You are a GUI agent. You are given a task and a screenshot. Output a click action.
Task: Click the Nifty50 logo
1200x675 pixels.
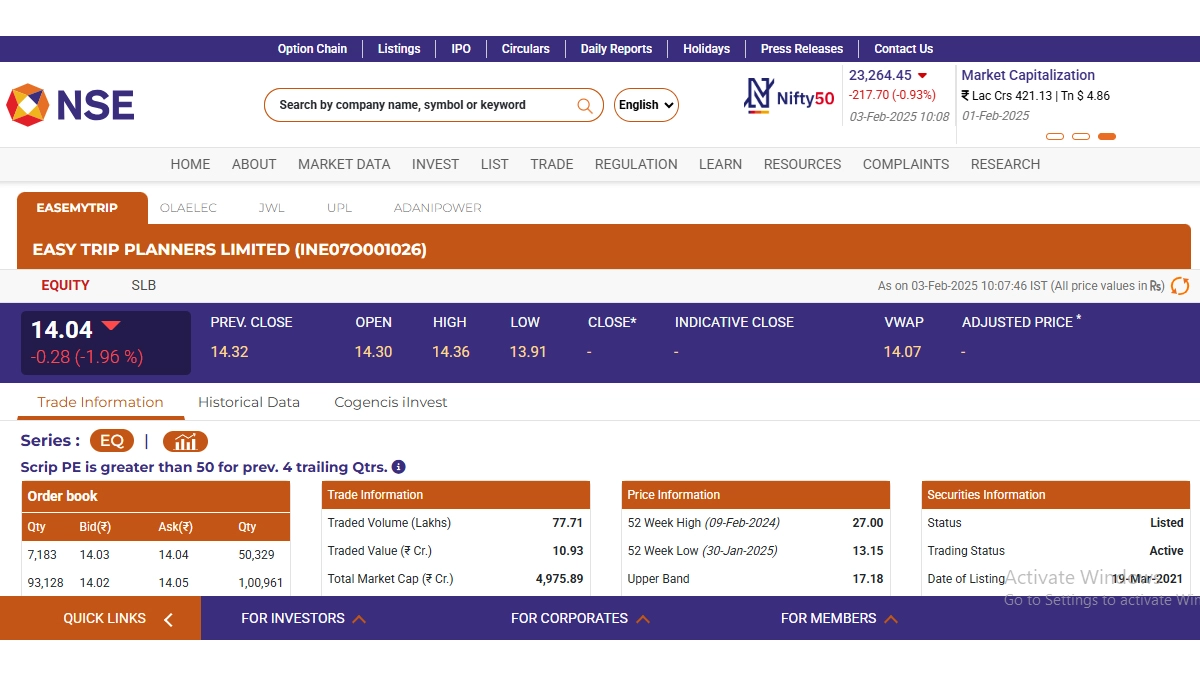[x=789, y=97]
